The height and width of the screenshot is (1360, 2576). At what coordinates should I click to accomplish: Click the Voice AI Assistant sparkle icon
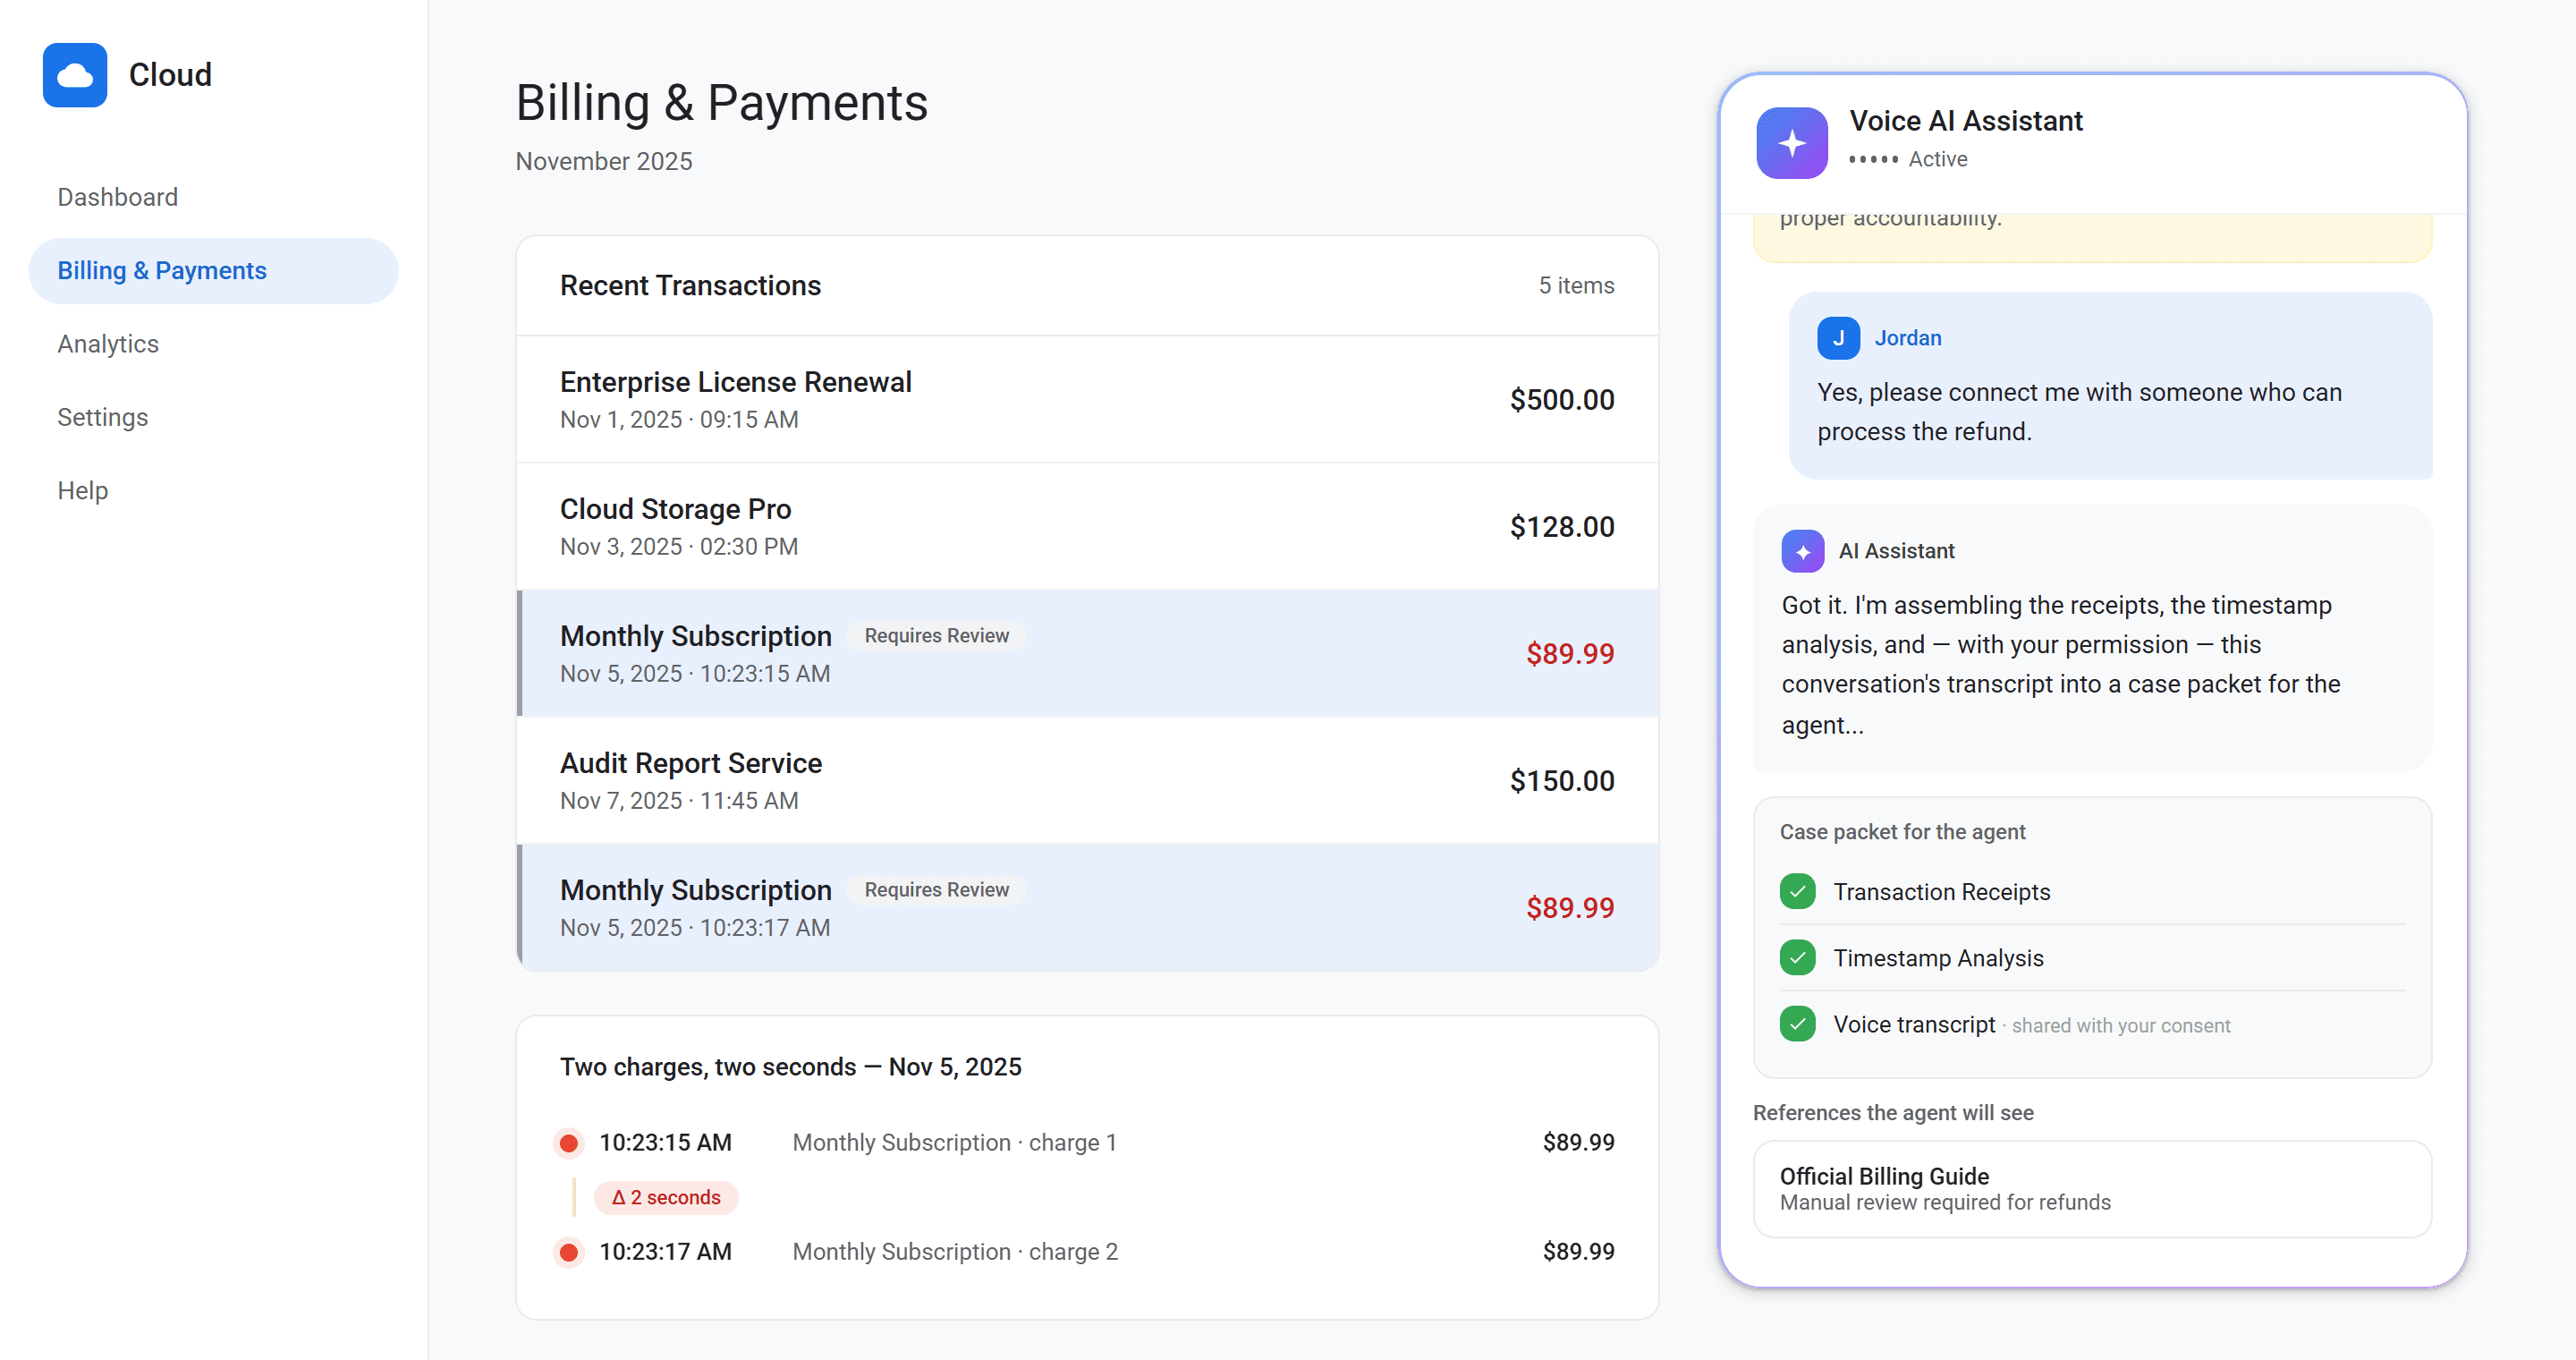tap(1792, 143)
